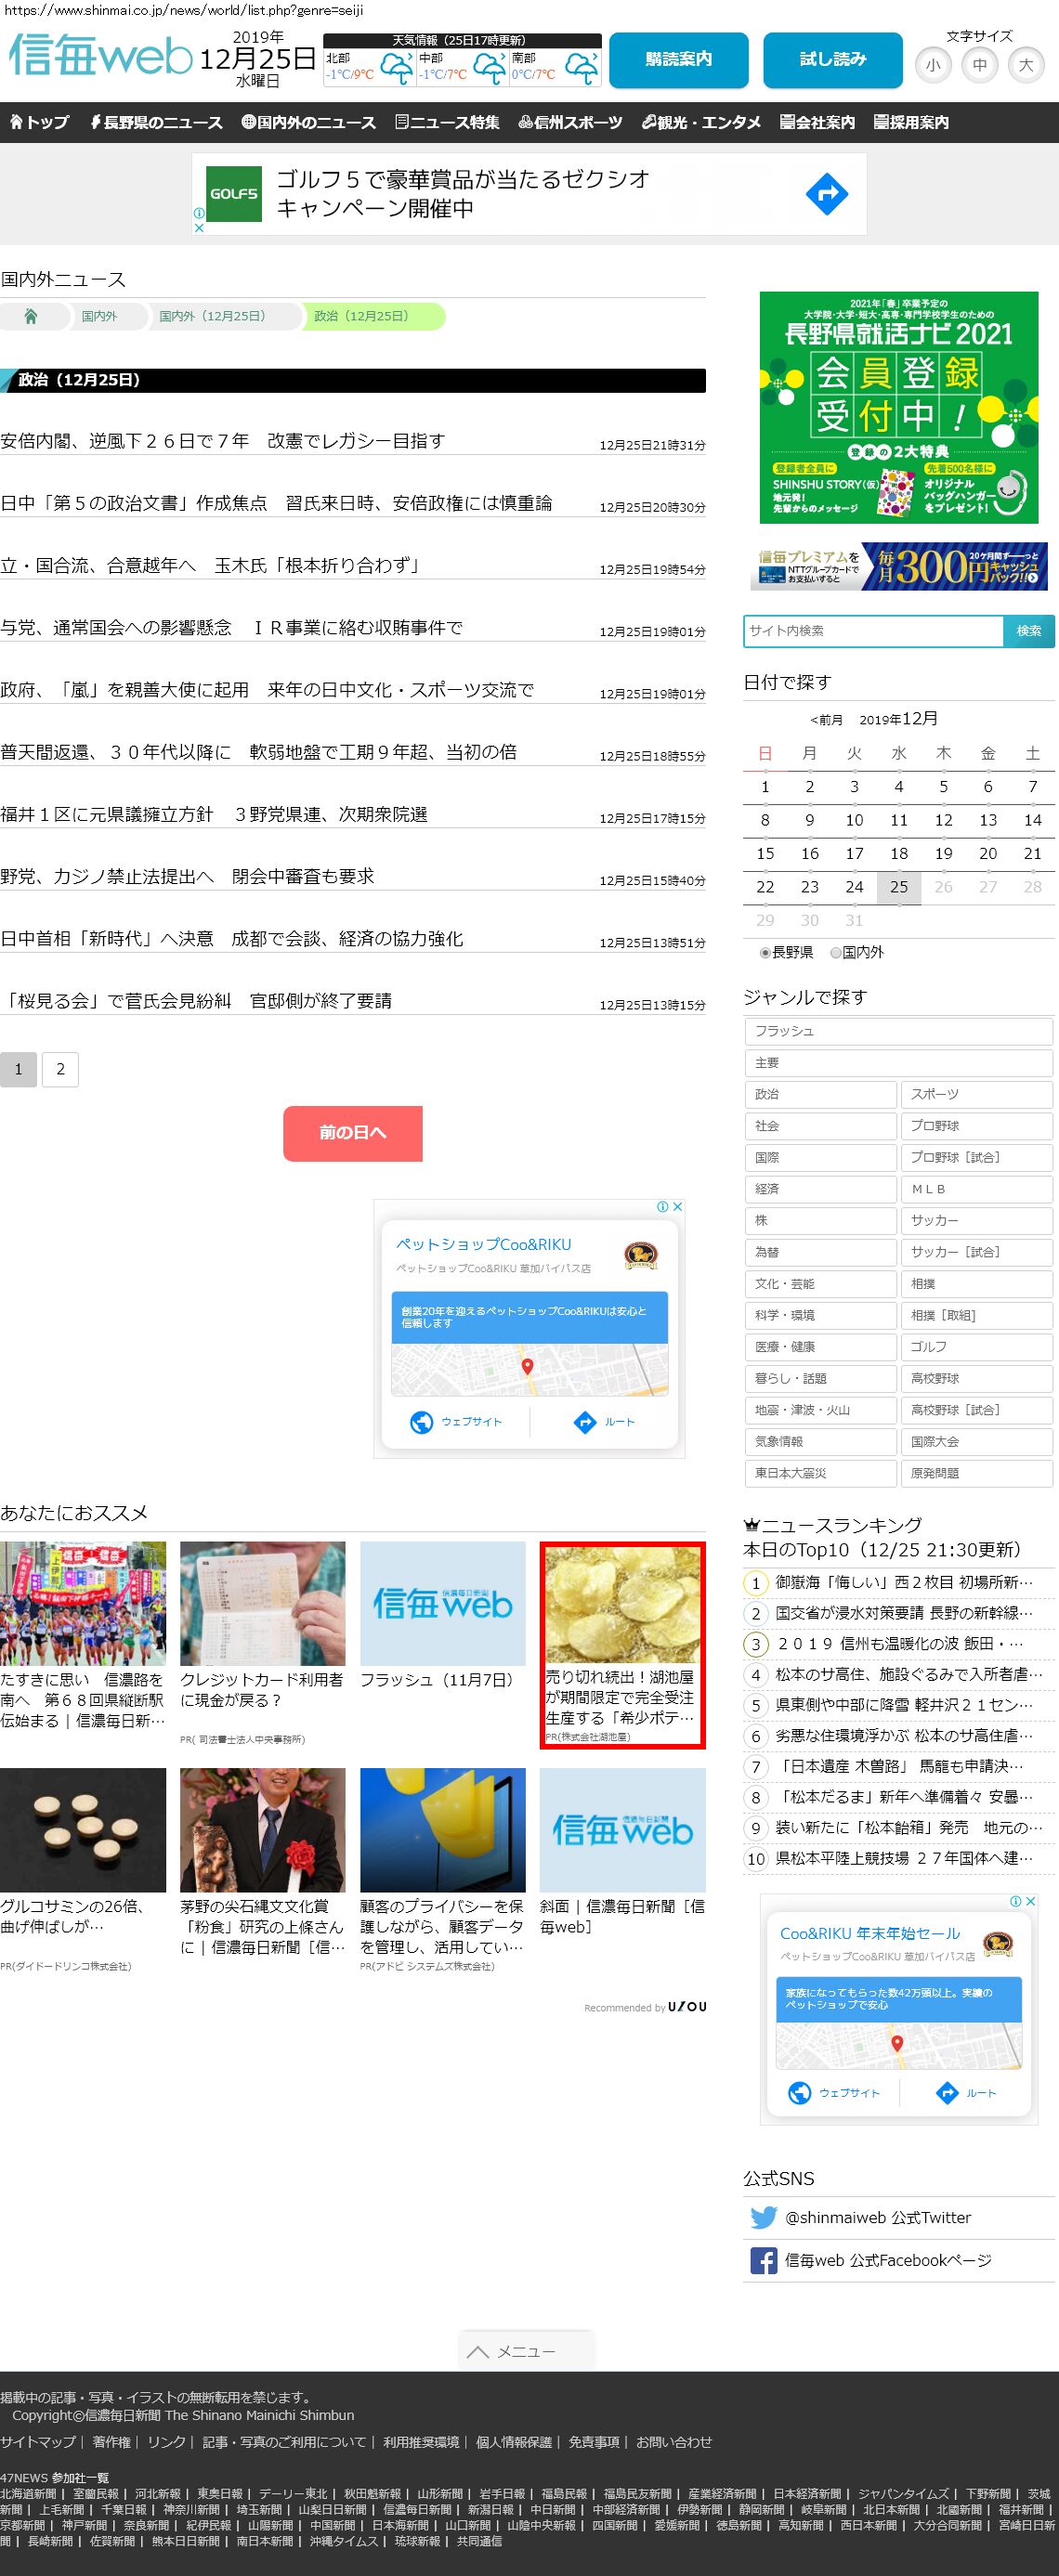Open 長野県のニュース navigation menu
Screen dimensions: 1059x2576
click(x=156, y=122)
